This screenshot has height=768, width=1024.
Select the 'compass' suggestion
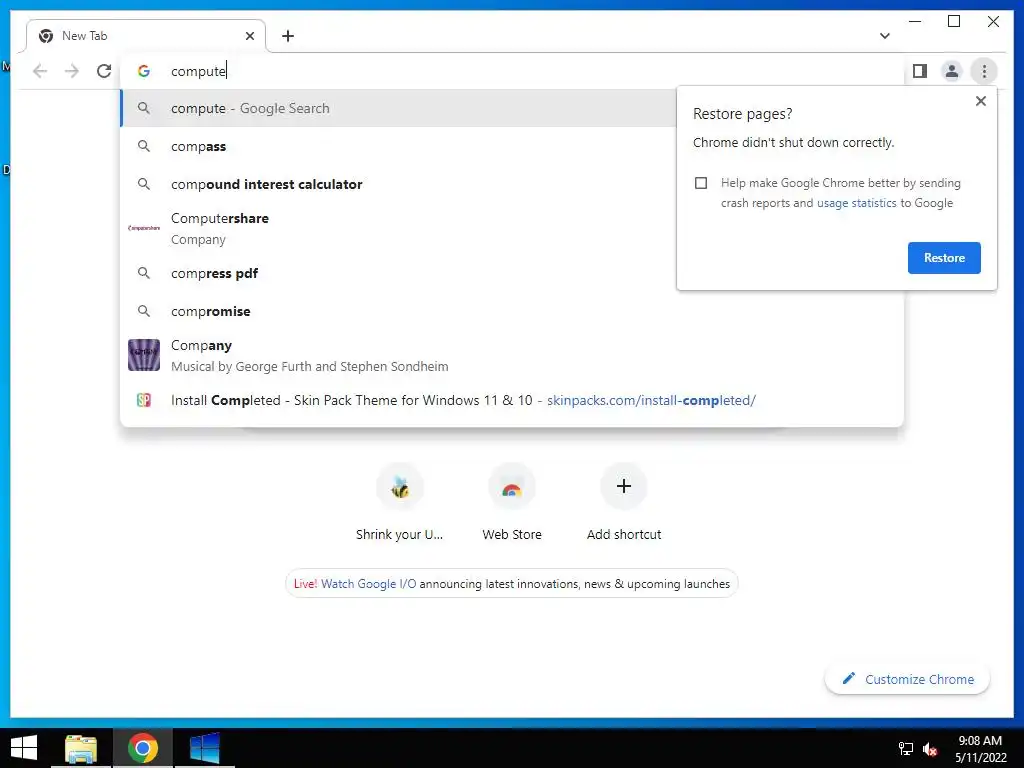tap(398, 146)
